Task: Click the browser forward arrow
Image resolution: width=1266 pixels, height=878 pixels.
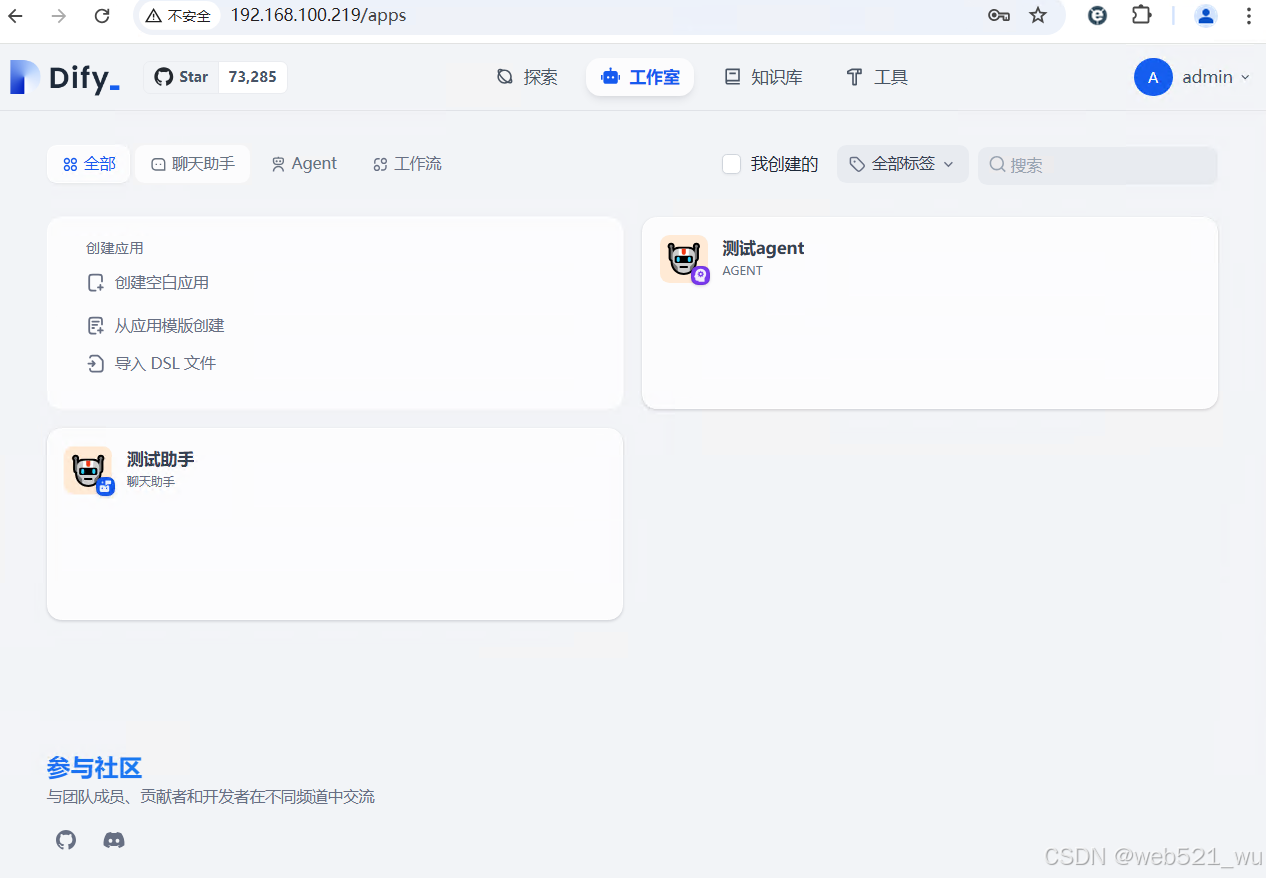Action: point(59,16)
